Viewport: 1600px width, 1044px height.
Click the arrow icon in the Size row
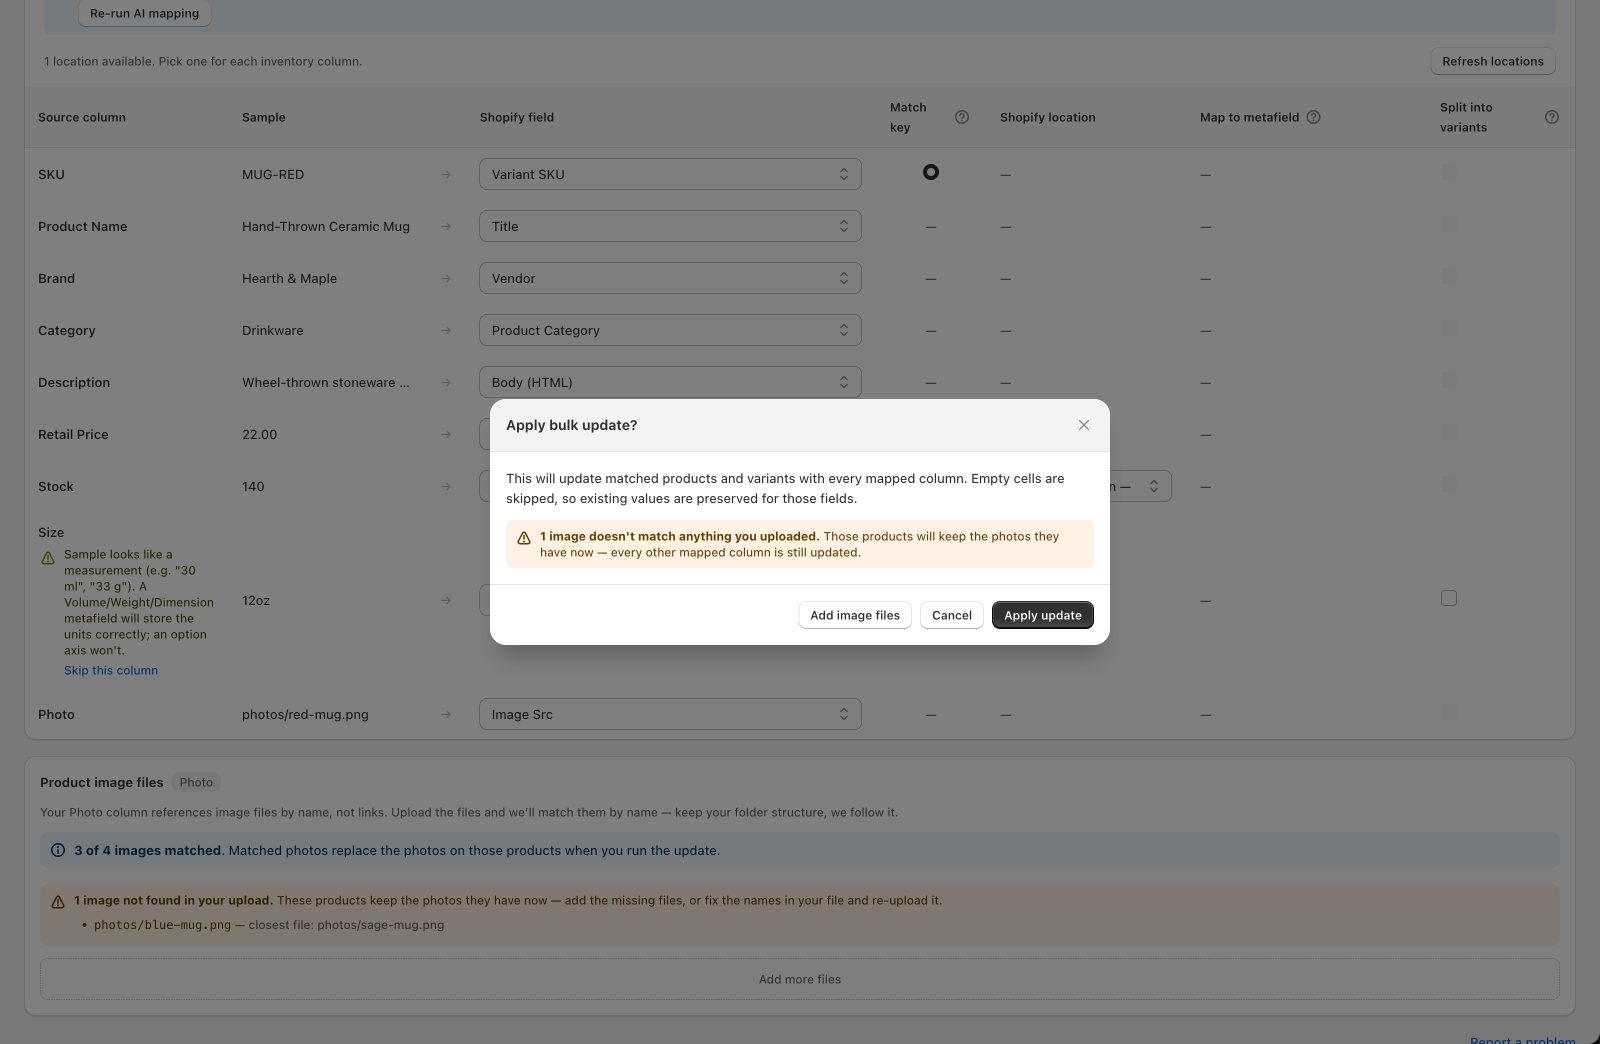tap(446, 600)
